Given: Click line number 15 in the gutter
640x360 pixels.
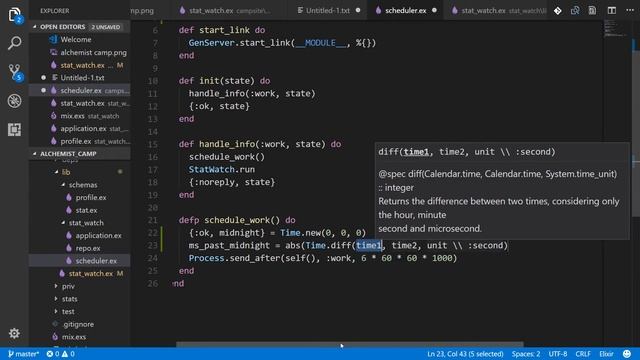Looking at the screenshot, I should click(x=153, y=144).
